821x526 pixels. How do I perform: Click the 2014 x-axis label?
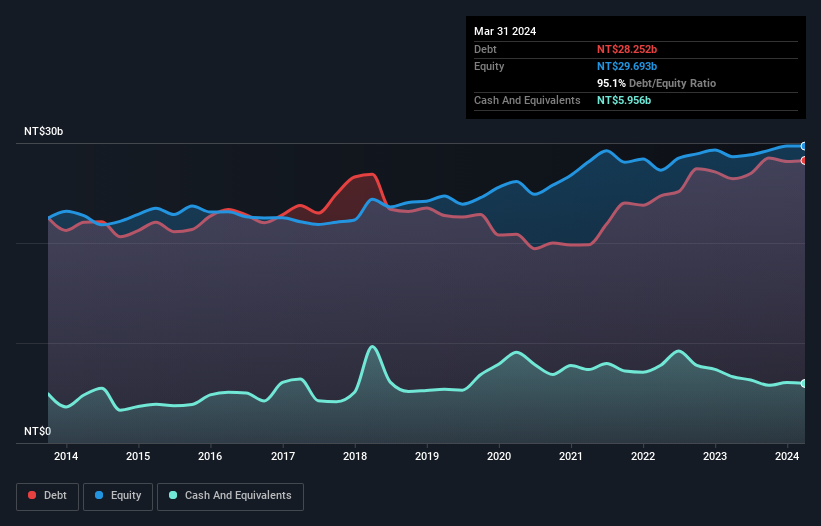pos(66,456)
